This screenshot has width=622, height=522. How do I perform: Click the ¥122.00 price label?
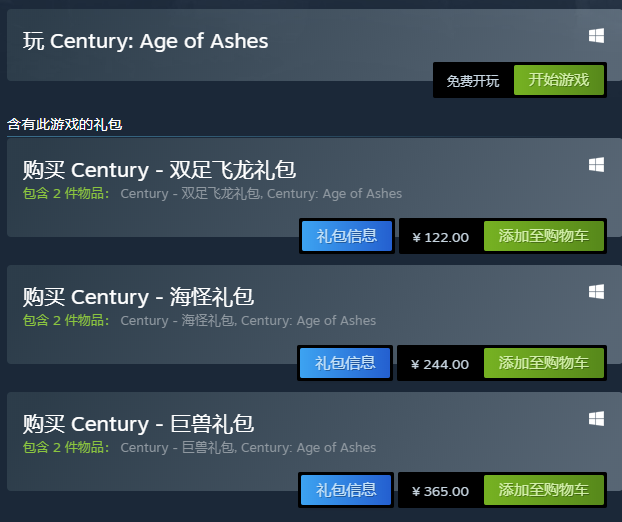[x=441, y=237]
